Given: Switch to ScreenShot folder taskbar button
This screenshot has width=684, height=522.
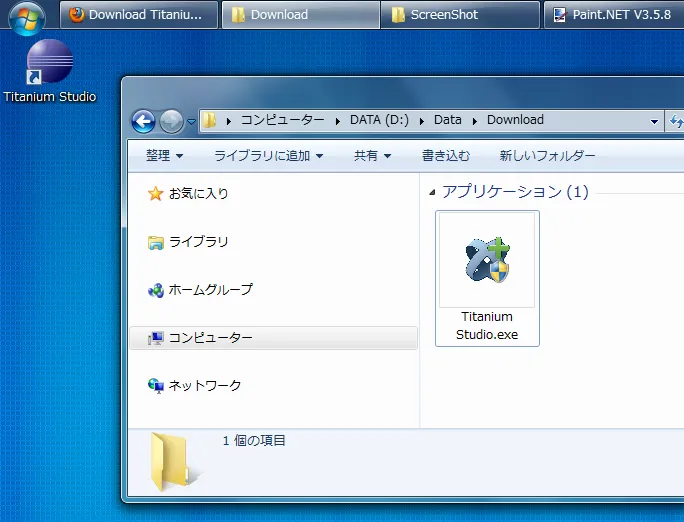Looking at the screenshot, I should (x=460, y=15).
